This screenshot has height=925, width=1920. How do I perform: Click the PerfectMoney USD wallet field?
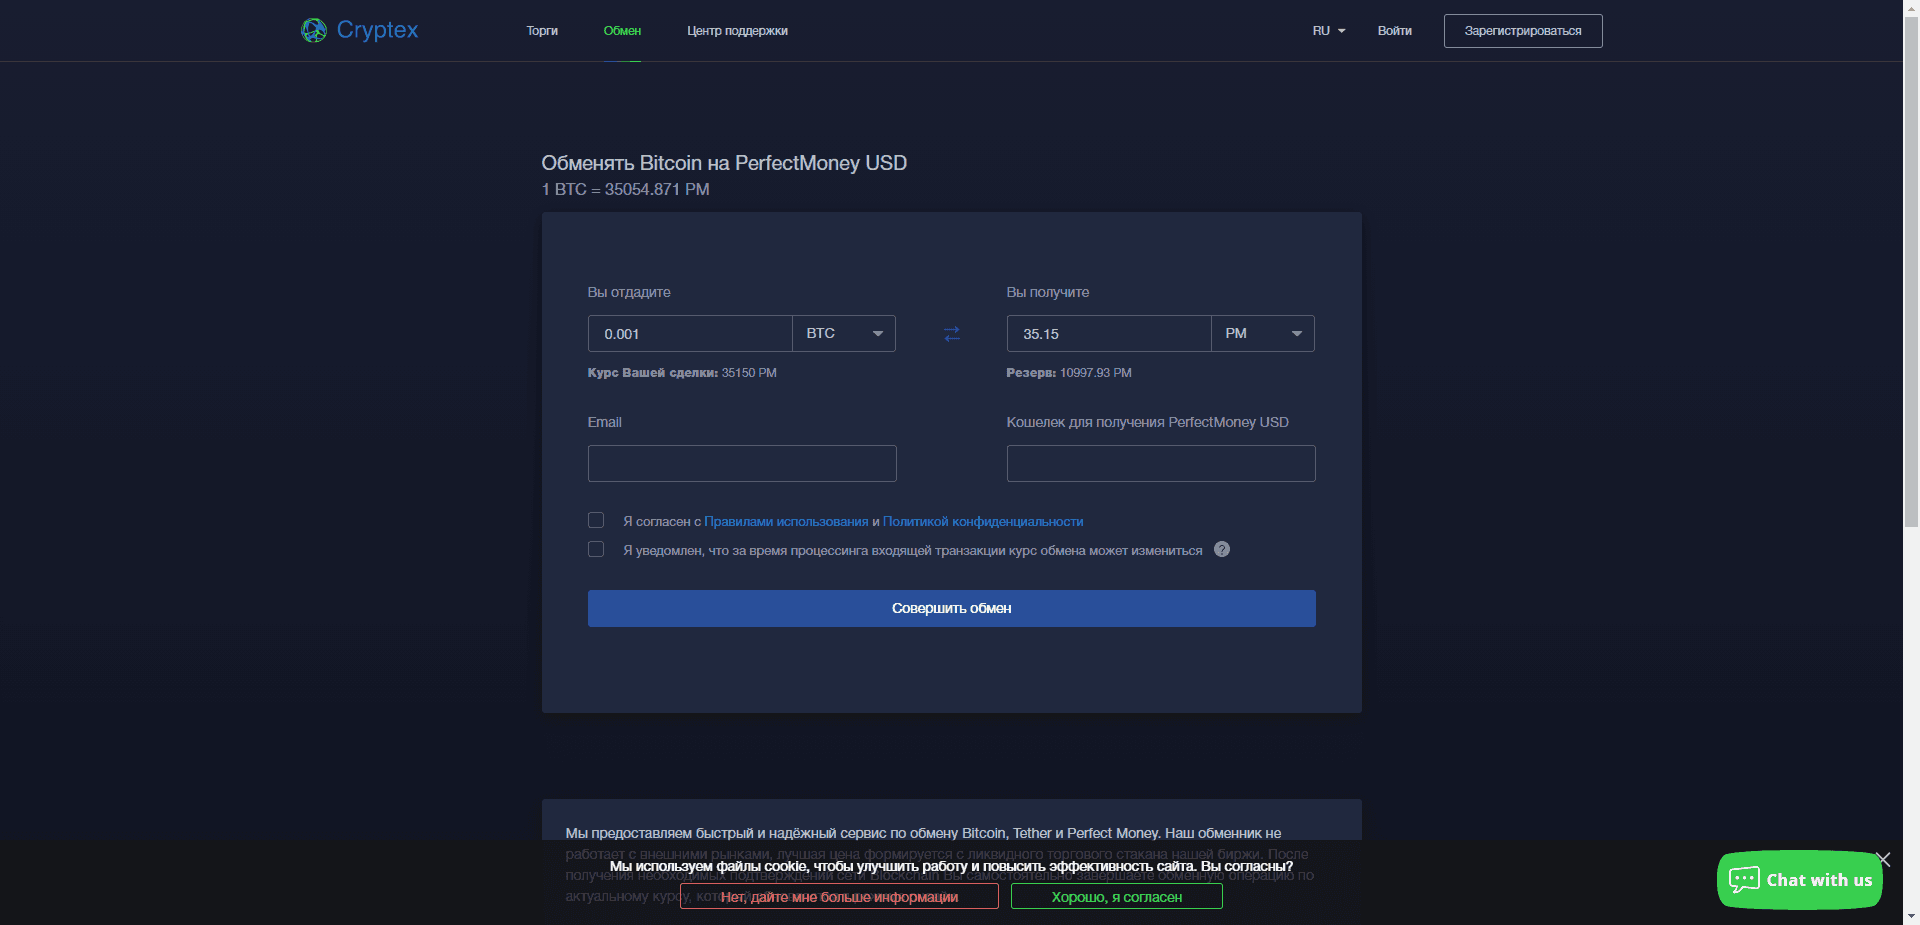click(x=1160, y=463)
